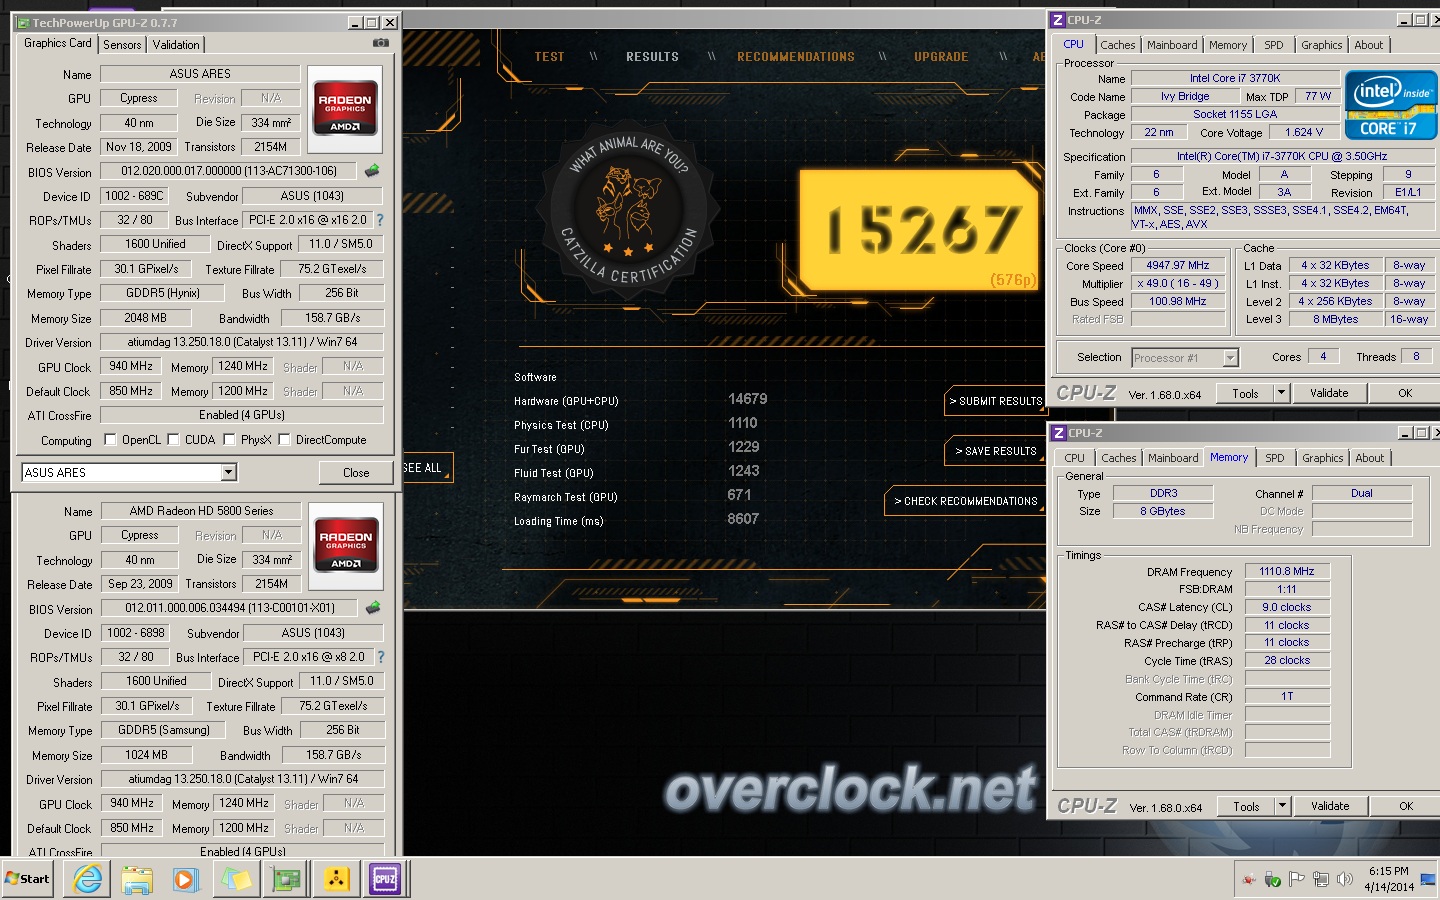Image resolution: width=1440 pixels, height=900 pixels.
Task: Click the red AMD Catalyst tray icon
Action: tap(1249, 880)
